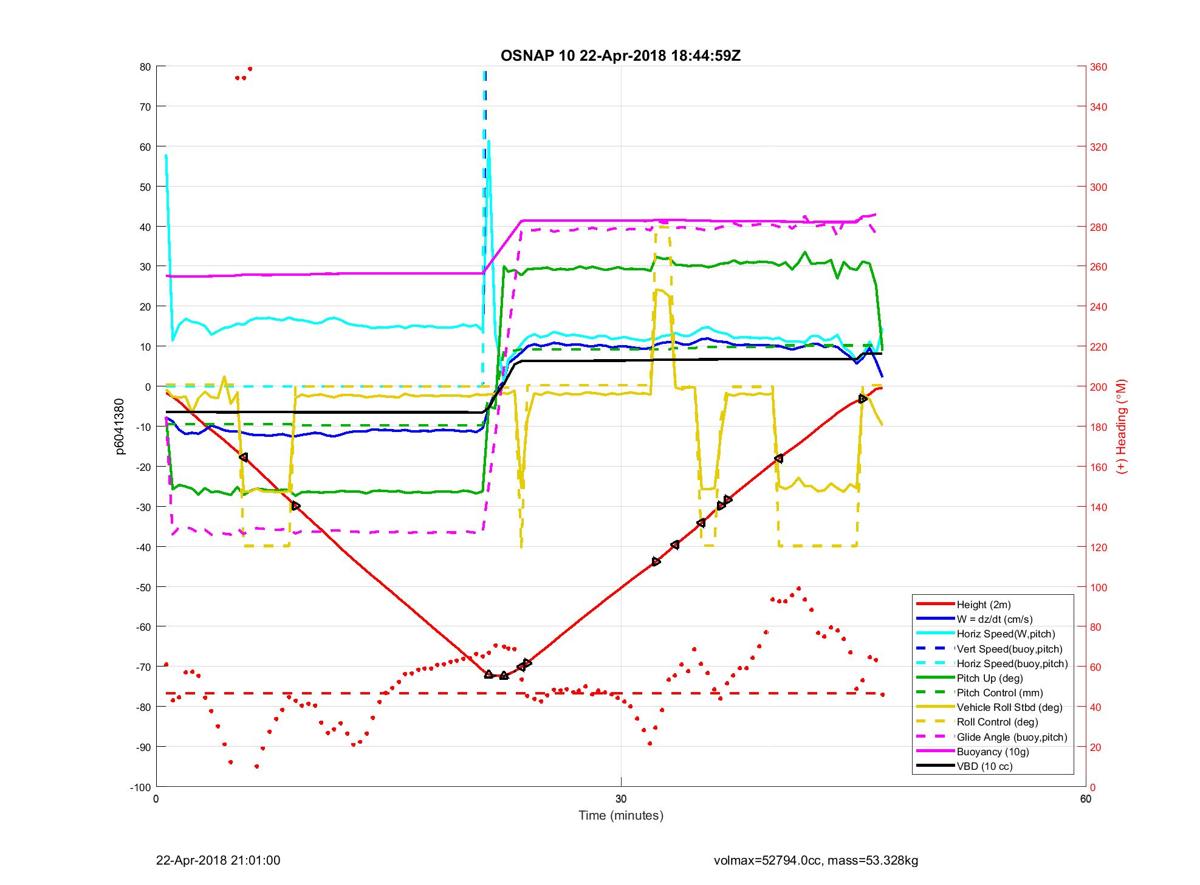Viewport: 1200px width, 885px height.
Task: Select the volmax=52794.0cc, mass=53.328kg footer text
Action: (816, 860)
